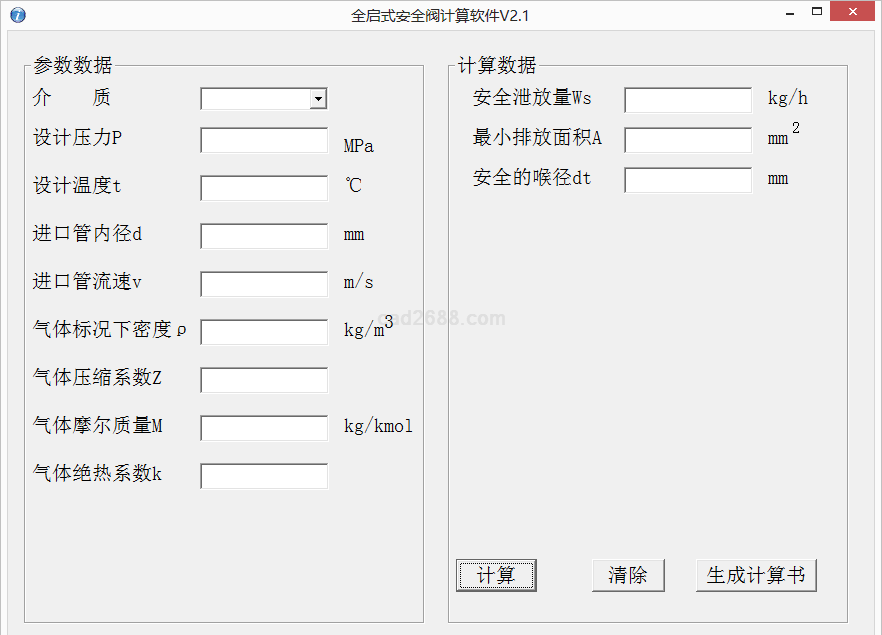Click the 气体压缩系数Z input box
The width and height of the screenshot is (882, 635).
264,380
